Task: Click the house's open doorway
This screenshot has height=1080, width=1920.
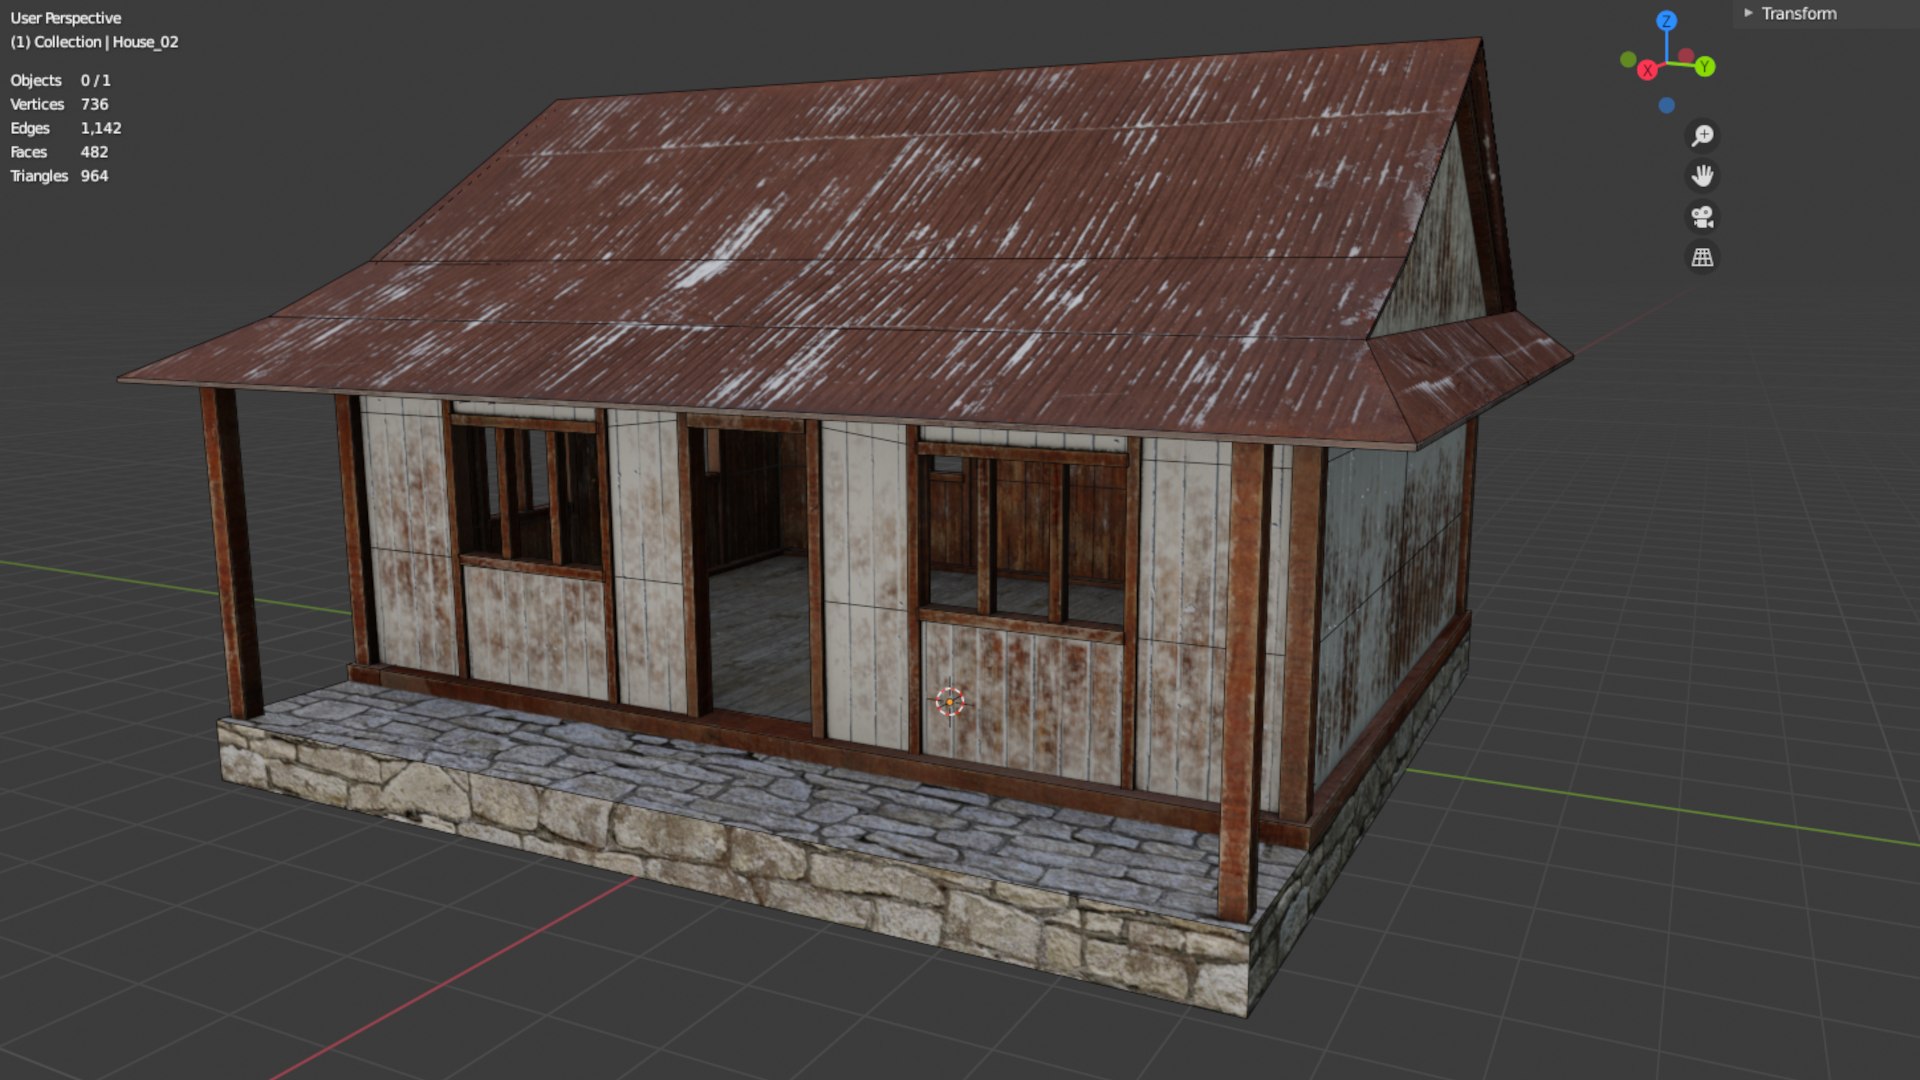Action: pyautogui.click(x=760, y=575)
